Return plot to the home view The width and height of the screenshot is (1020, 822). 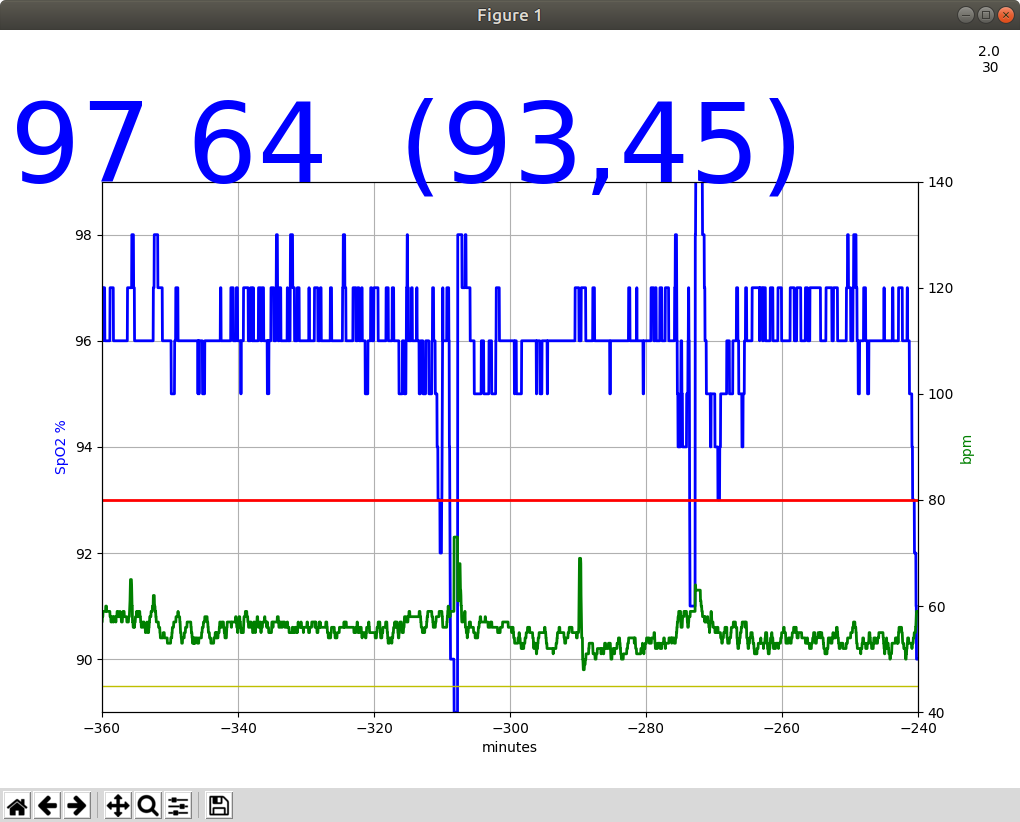(x=17, y=804)
